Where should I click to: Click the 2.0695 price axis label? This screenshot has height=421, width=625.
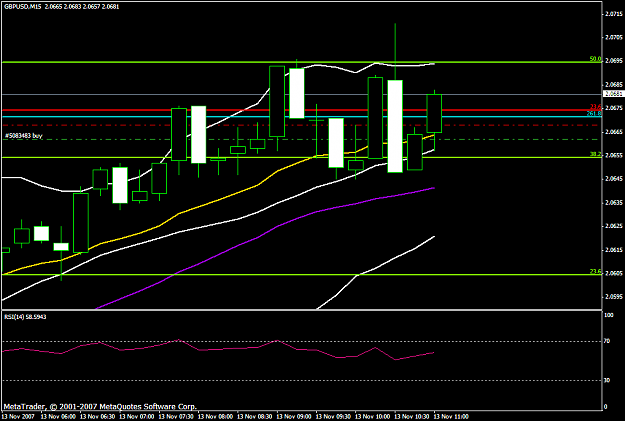click(x=613, y=61)
